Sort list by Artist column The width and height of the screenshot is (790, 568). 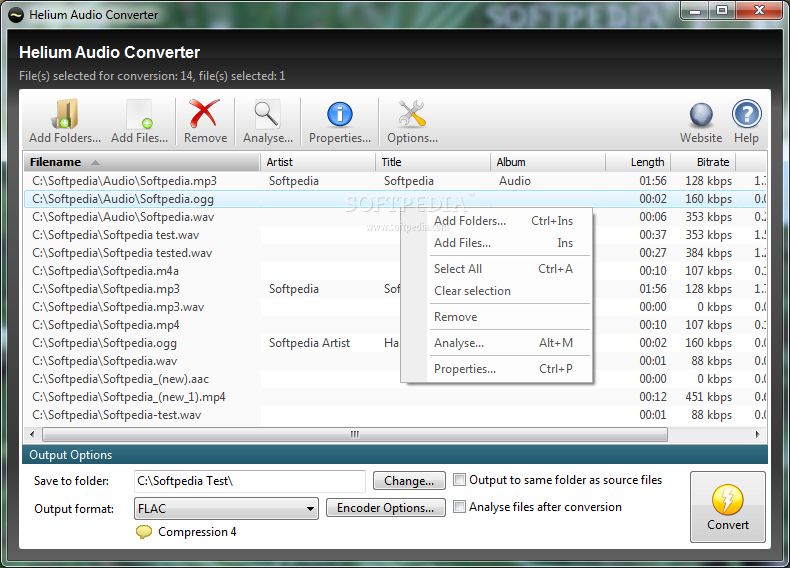[317, 162]
